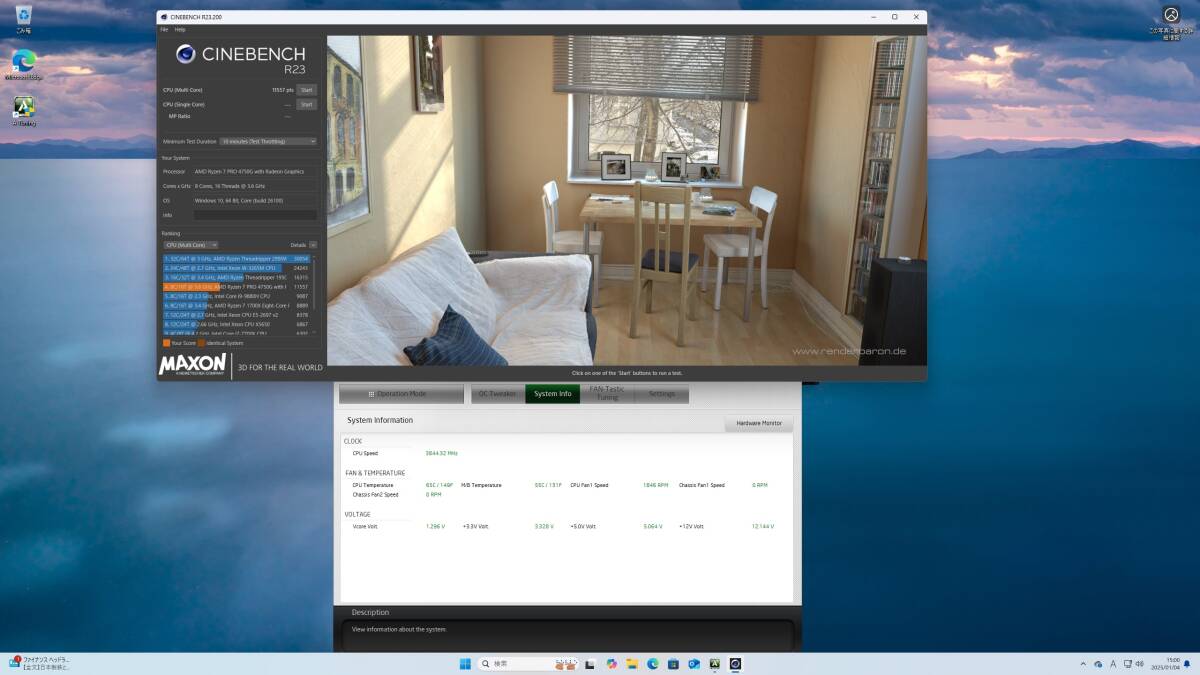1200x675 pixels.
Task: Click the +12V Volt 12.144 V value
Action: pos(763,526)
